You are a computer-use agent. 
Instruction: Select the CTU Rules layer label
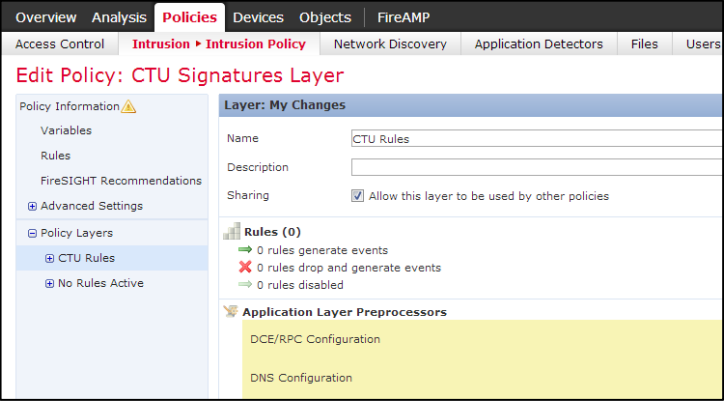pos(86,258)
